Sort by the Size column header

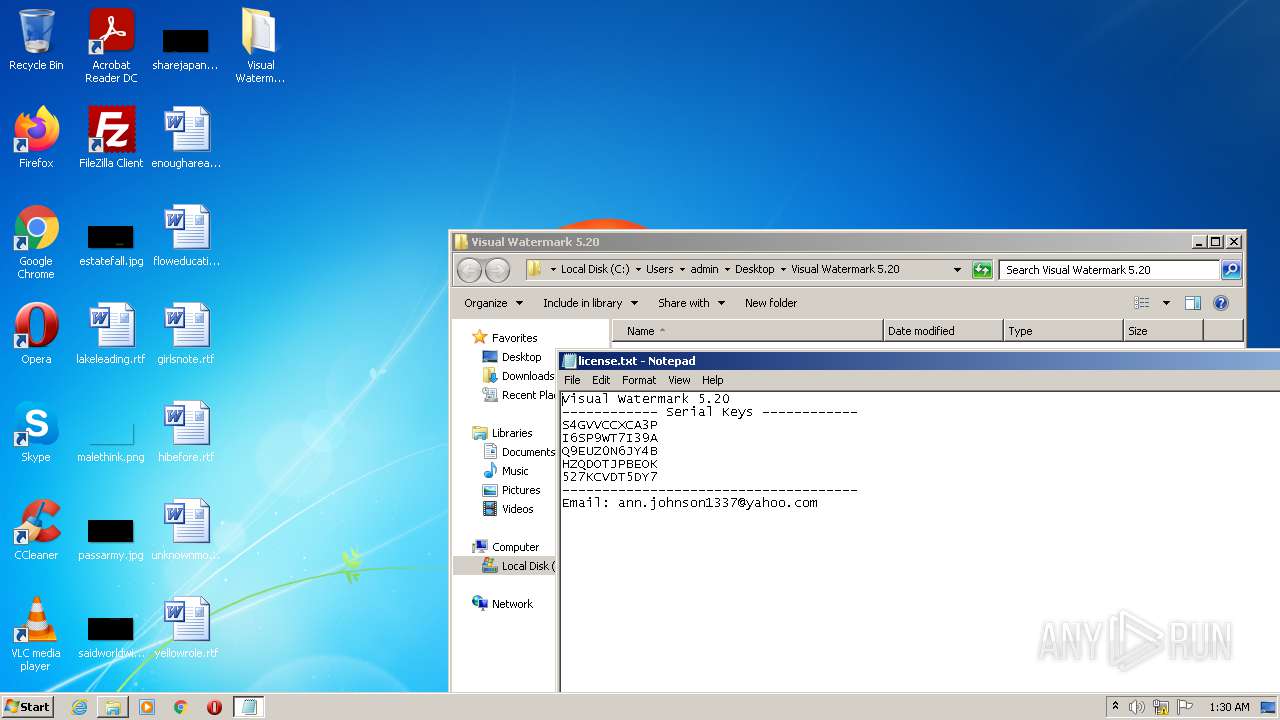coord(1163,331)
